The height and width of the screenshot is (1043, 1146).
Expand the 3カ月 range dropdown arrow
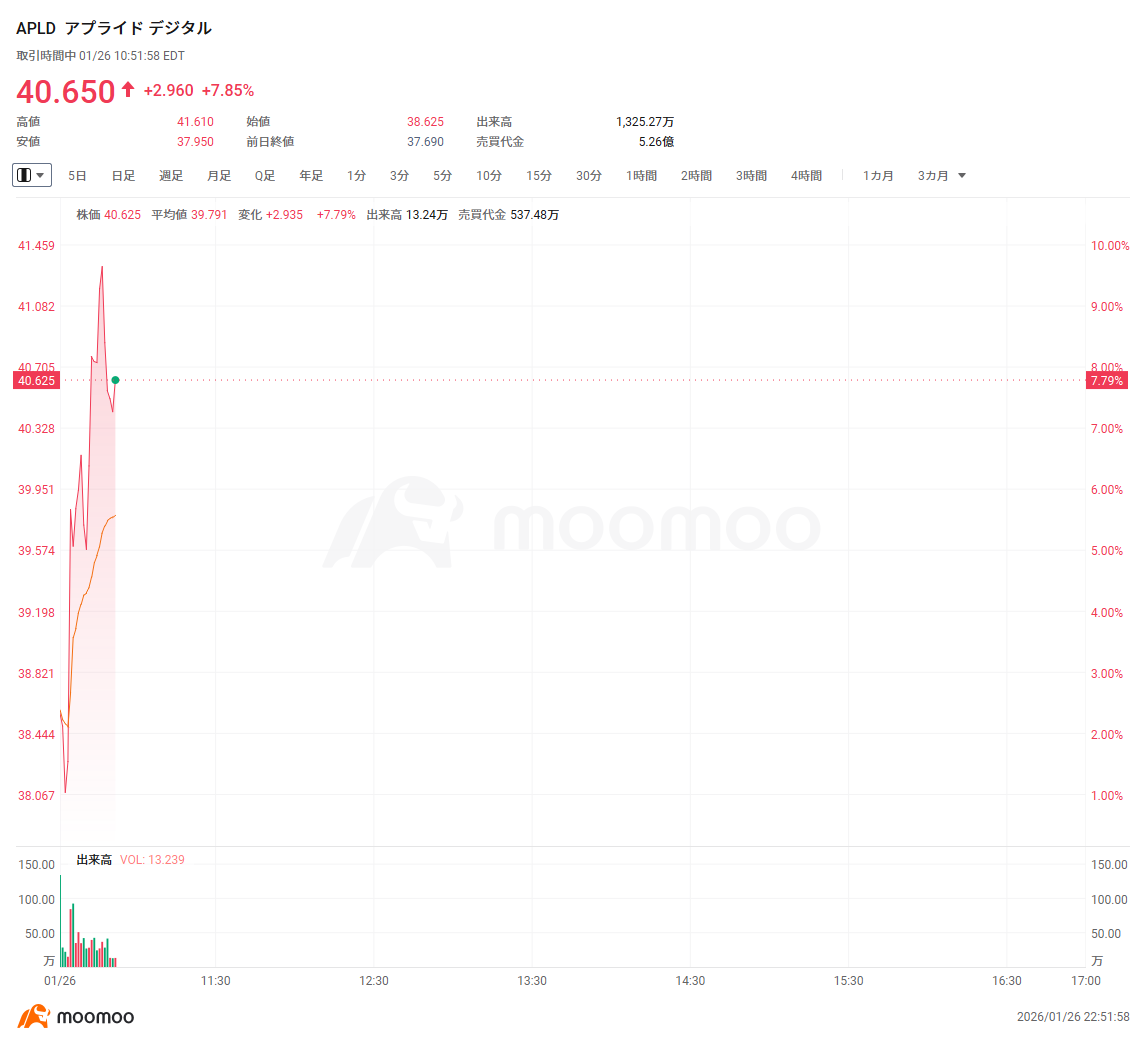962,176
